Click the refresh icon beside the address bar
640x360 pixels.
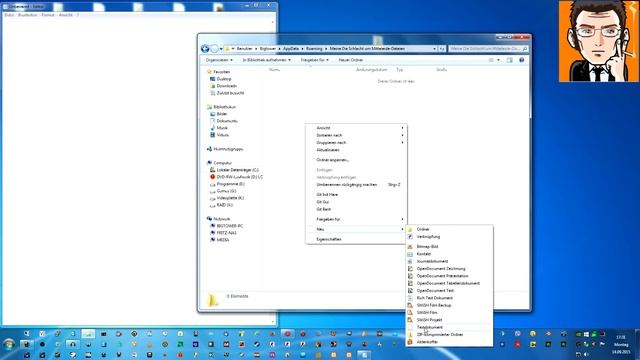[442, 49]
